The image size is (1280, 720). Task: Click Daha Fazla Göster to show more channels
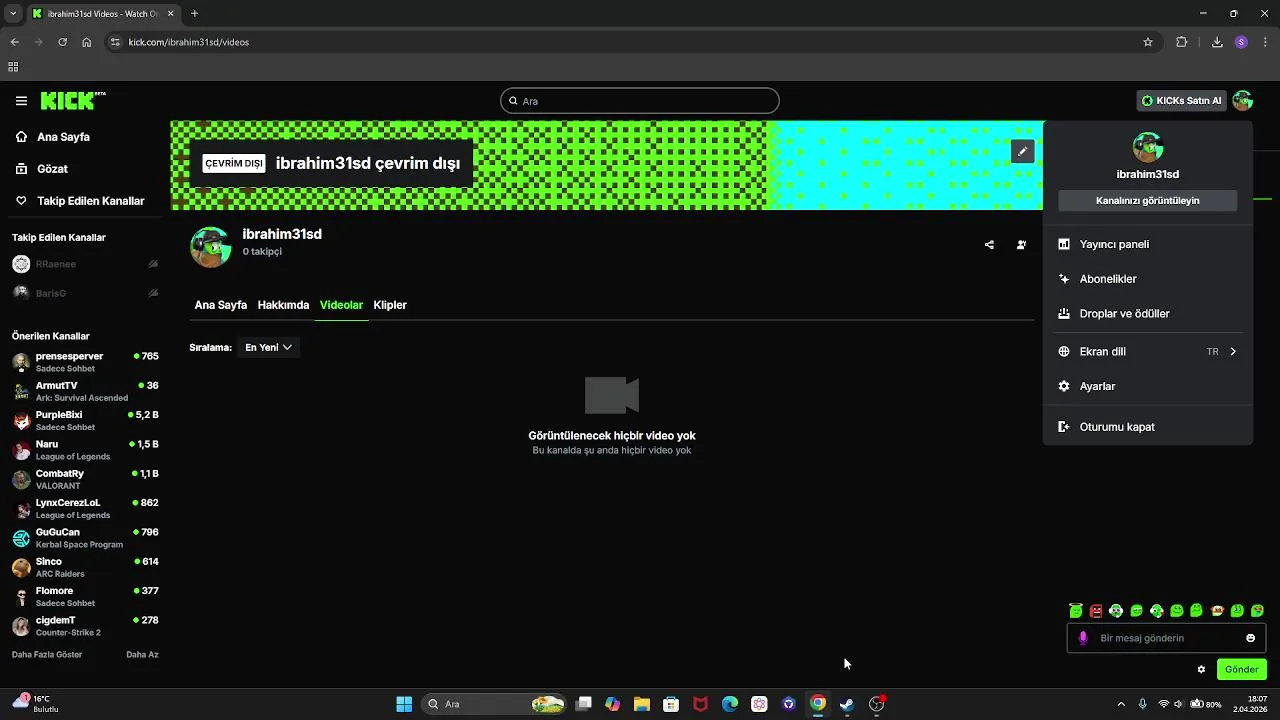pos(47,654)
